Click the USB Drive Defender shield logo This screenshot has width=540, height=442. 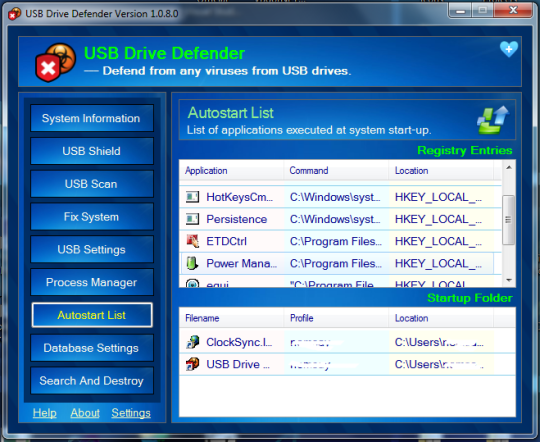(55, 62)
